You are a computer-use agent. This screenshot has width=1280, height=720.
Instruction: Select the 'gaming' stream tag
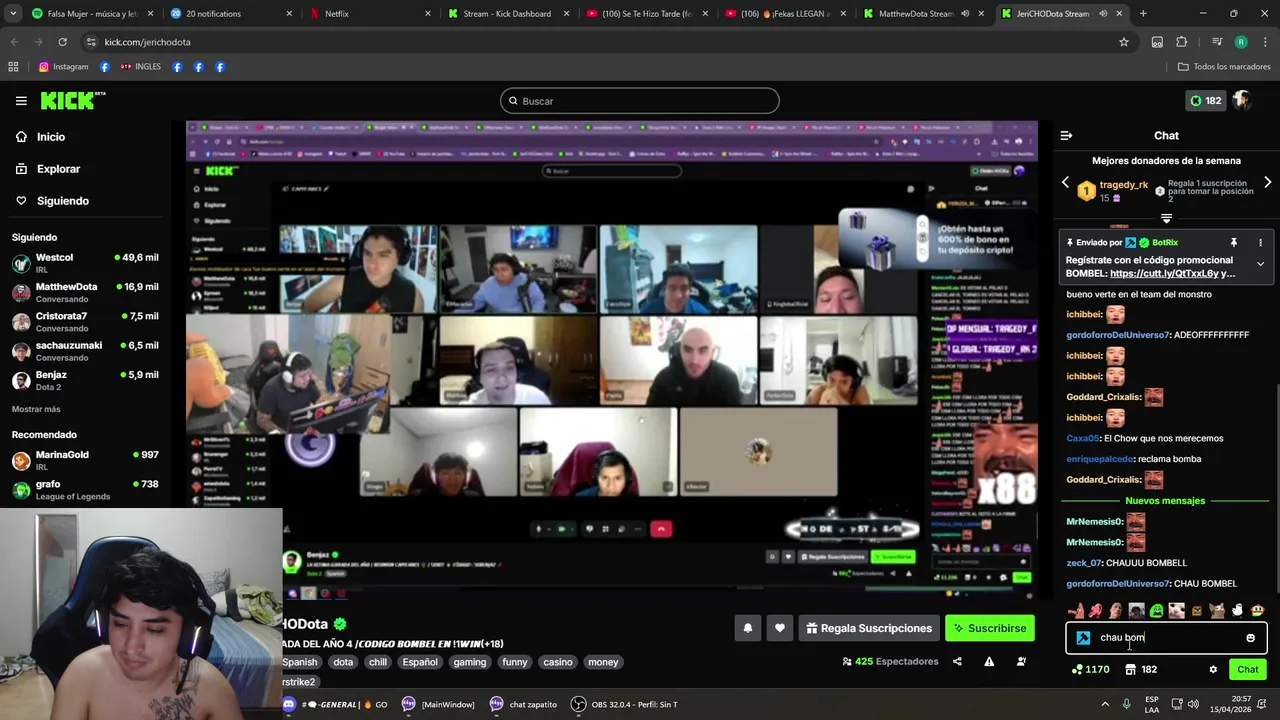[x=469, y=662]
